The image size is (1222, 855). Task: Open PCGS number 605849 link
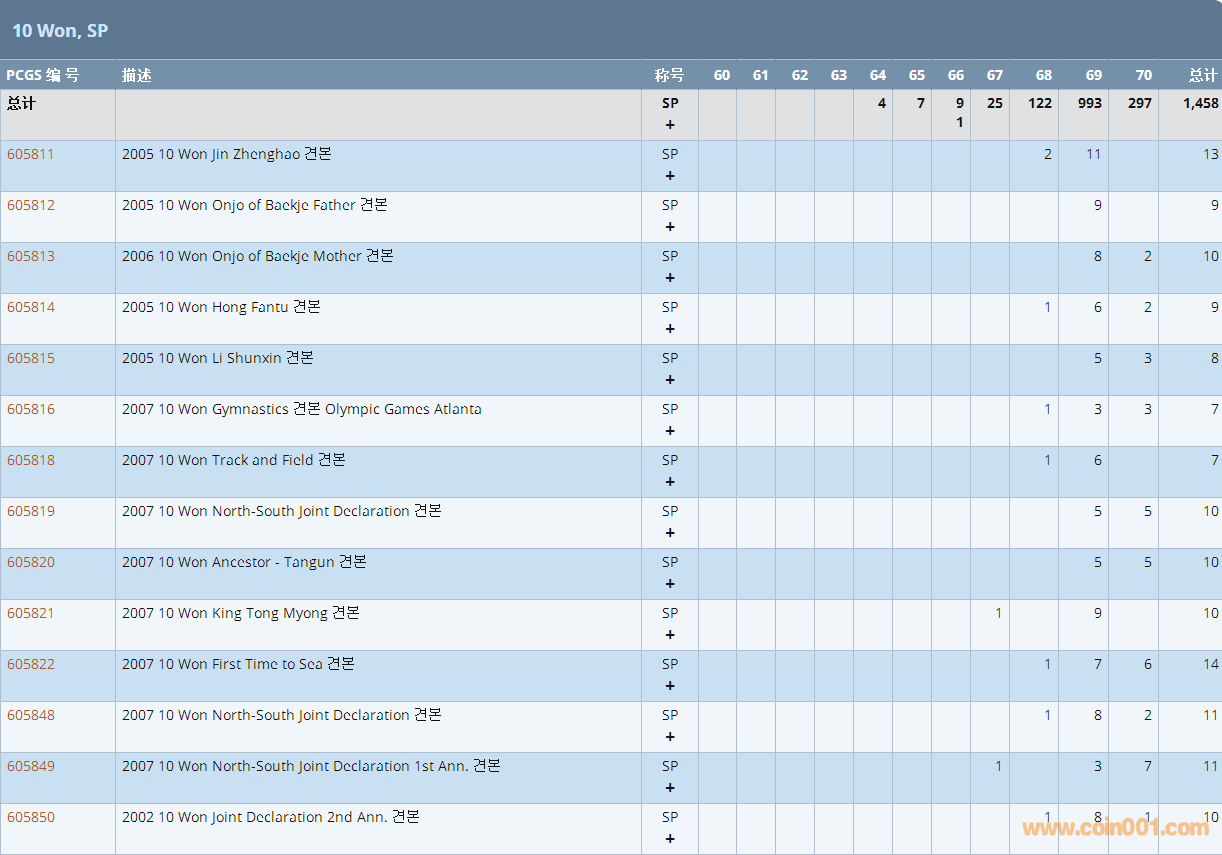pyautogui.click(x=31, y=766)
